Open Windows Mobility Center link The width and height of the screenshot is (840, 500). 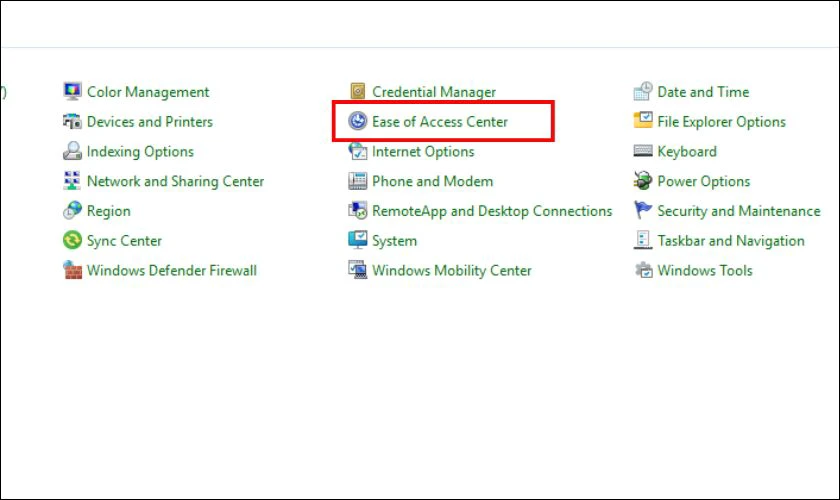tap(452, 271)
